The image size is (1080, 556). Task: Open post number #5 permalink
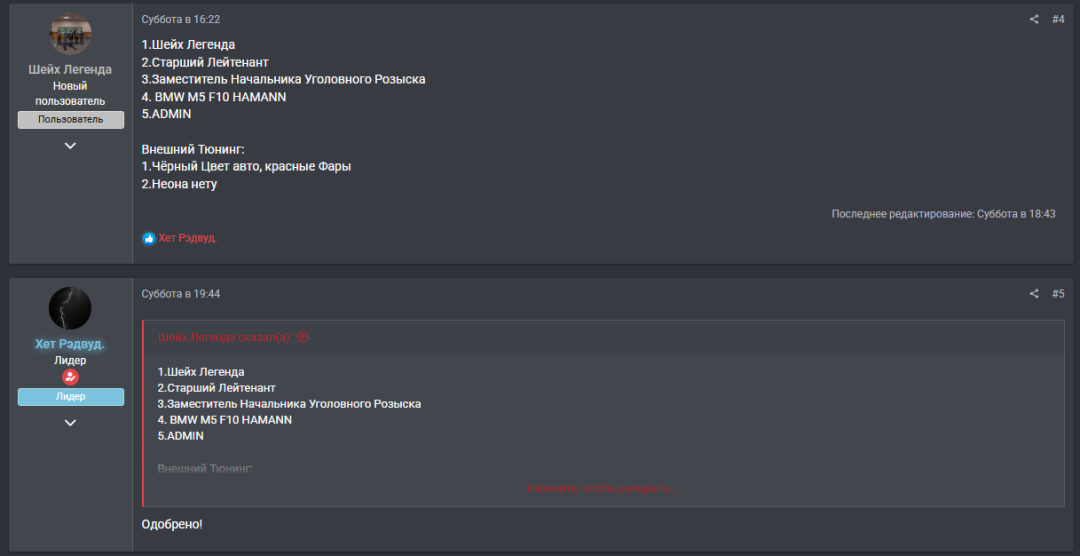pyautogui.click(x=1058, y=294)
